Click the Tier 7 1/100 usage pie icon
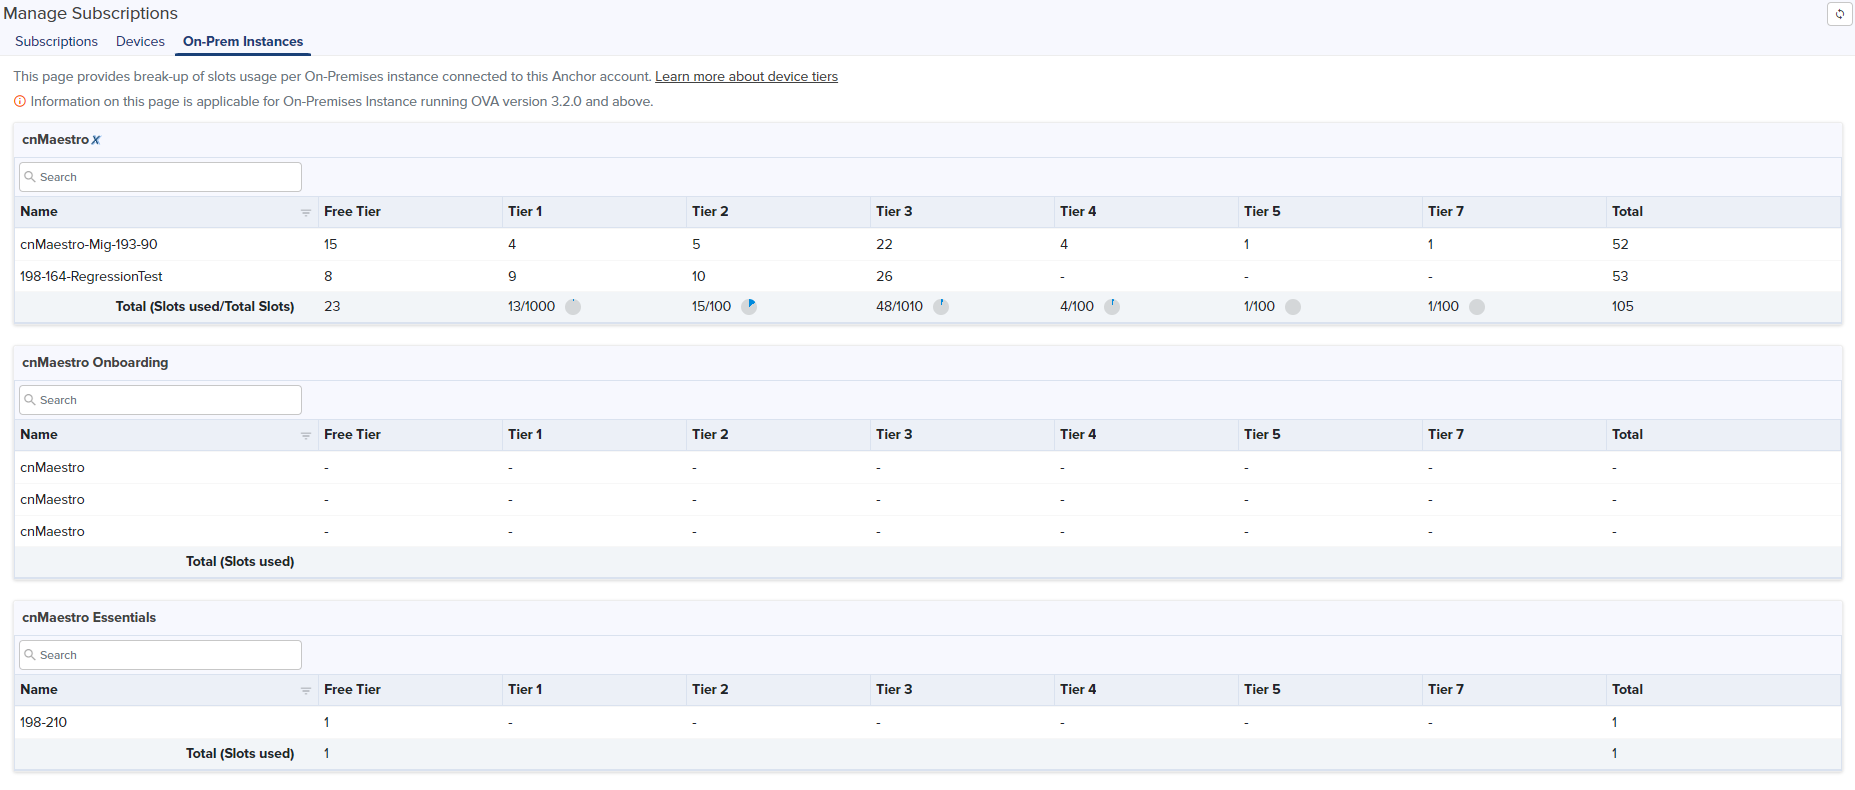The width and height of the screenshot is (1855, 790). 1477,307
